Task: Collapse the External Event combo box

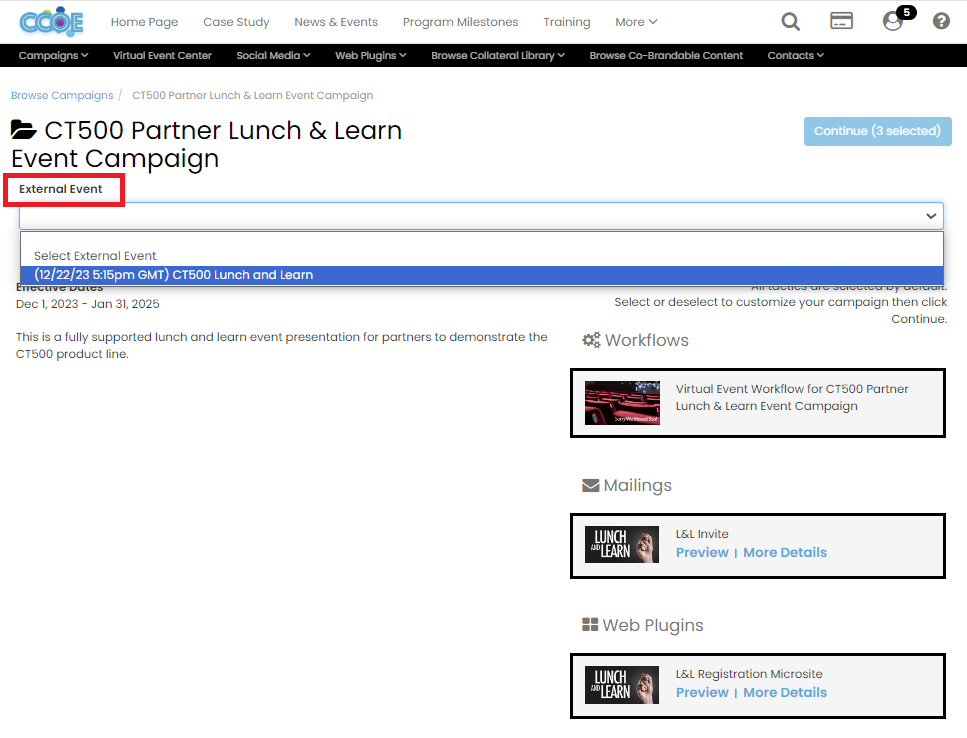Action: click(481, 216)
